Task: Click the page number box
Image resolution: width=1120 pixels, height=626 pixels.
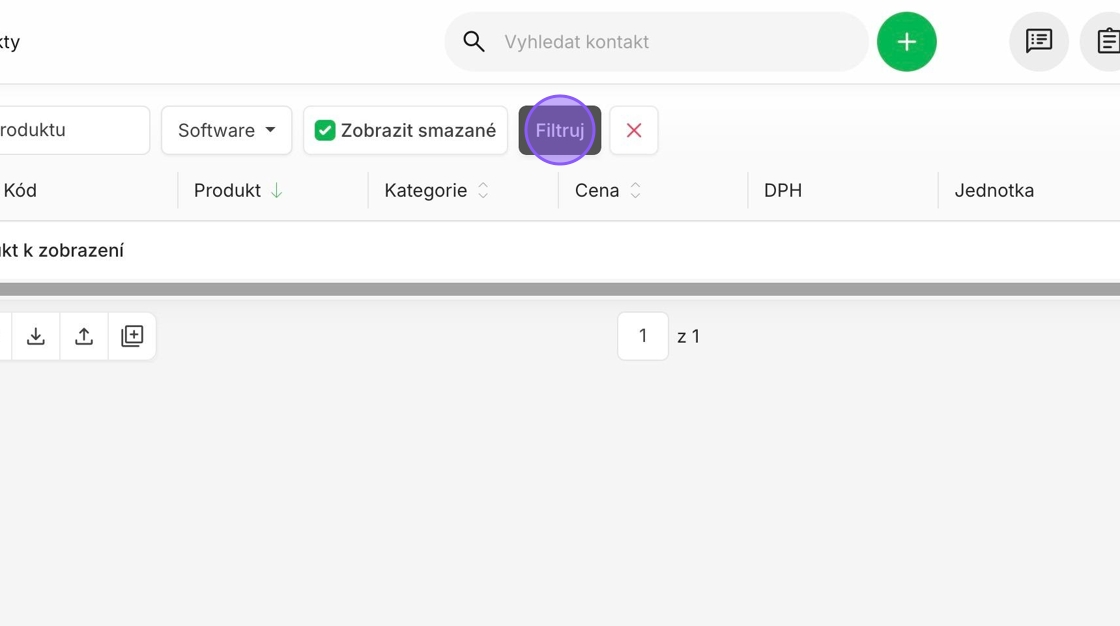Action: click(643, 336)
